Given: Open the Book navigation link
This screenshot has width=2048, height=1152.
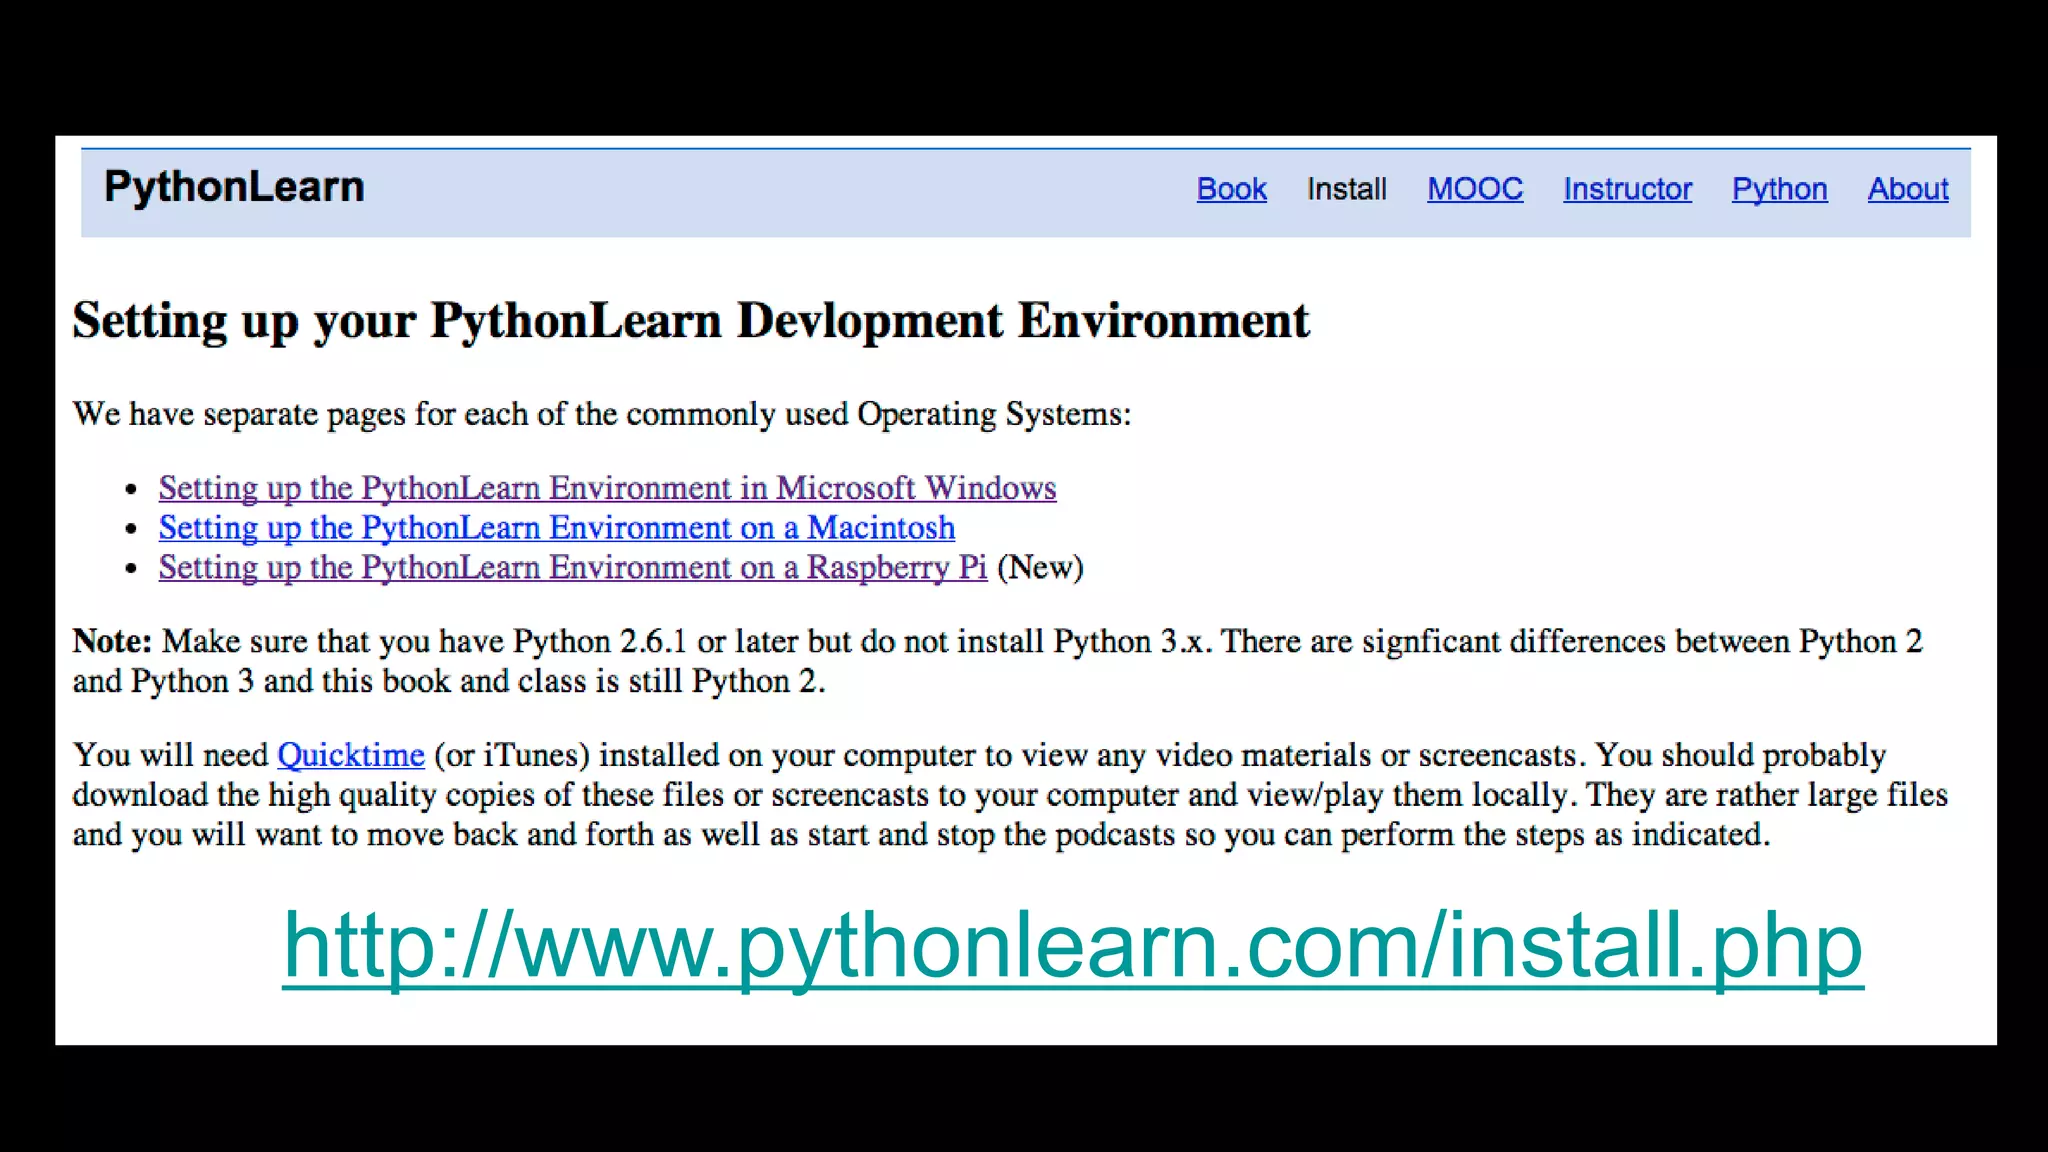Looking at the screenshot, I should 1231,189.
